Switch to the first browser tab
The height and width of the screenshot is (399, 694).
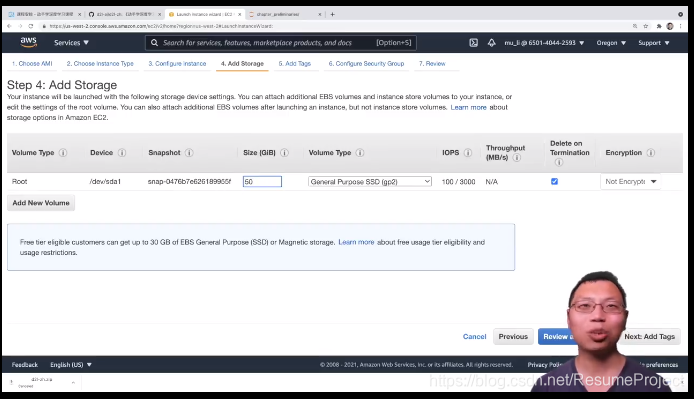click(44, 14)
